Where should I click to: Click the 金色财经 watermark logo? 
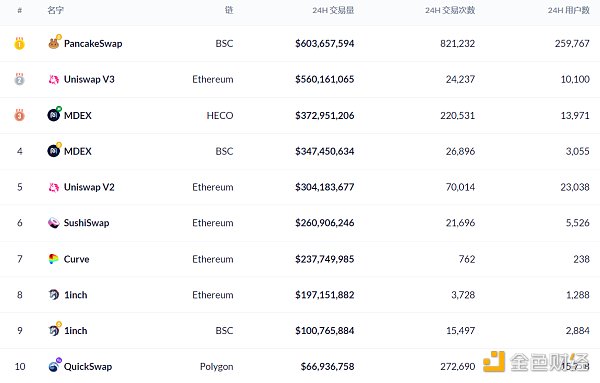536,362
